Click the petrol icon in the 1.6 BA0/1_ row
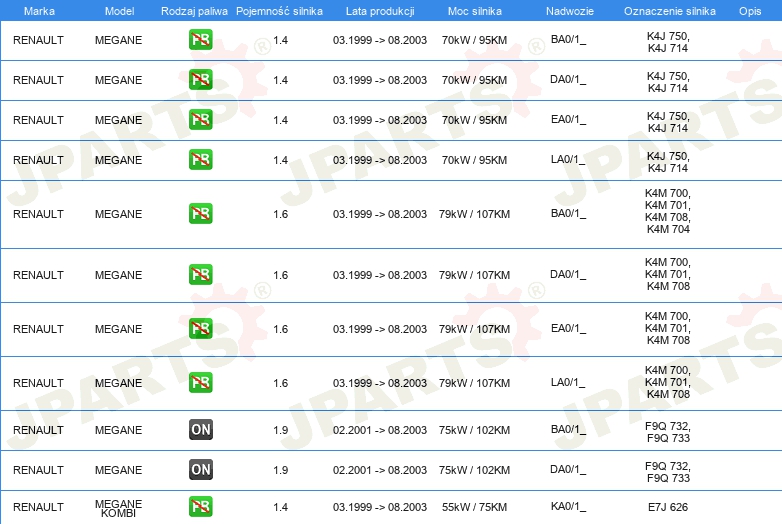Image resolution: width=782 pixels, height=524 pixels. [201, 213]
